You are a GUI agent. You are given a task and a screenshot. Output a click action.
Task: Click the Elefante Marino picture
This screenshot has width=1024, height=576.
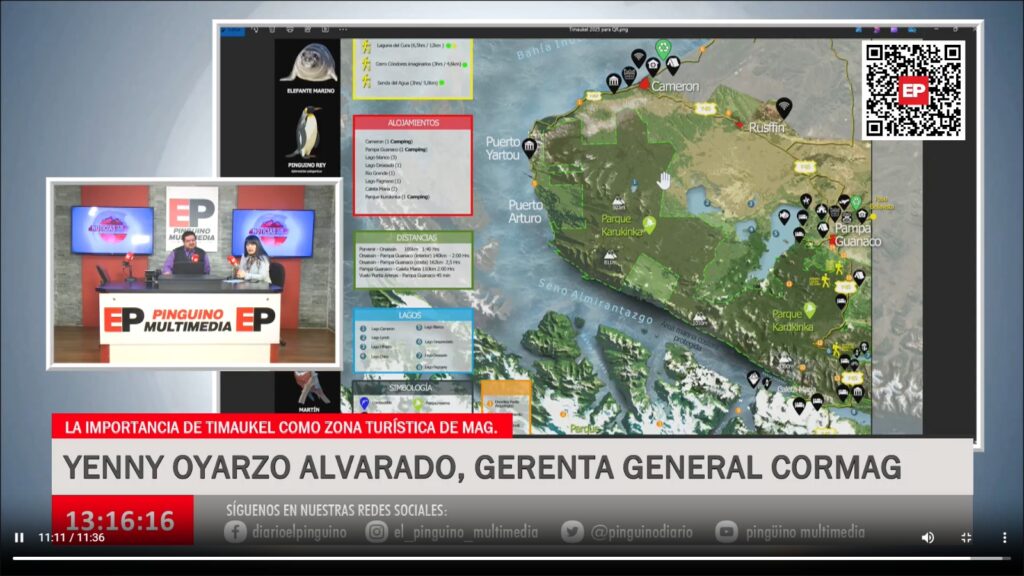(310, 65)
